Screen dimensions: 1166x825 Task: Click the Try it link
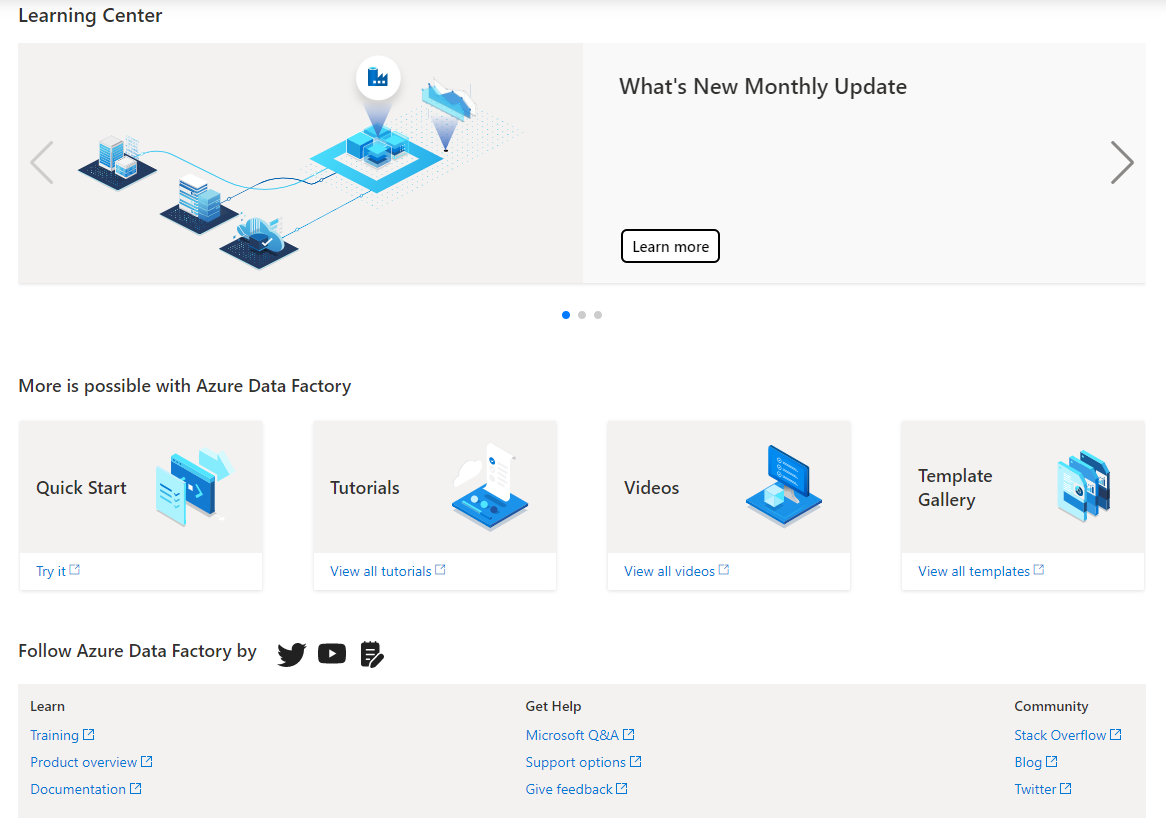tap(58, 571)
